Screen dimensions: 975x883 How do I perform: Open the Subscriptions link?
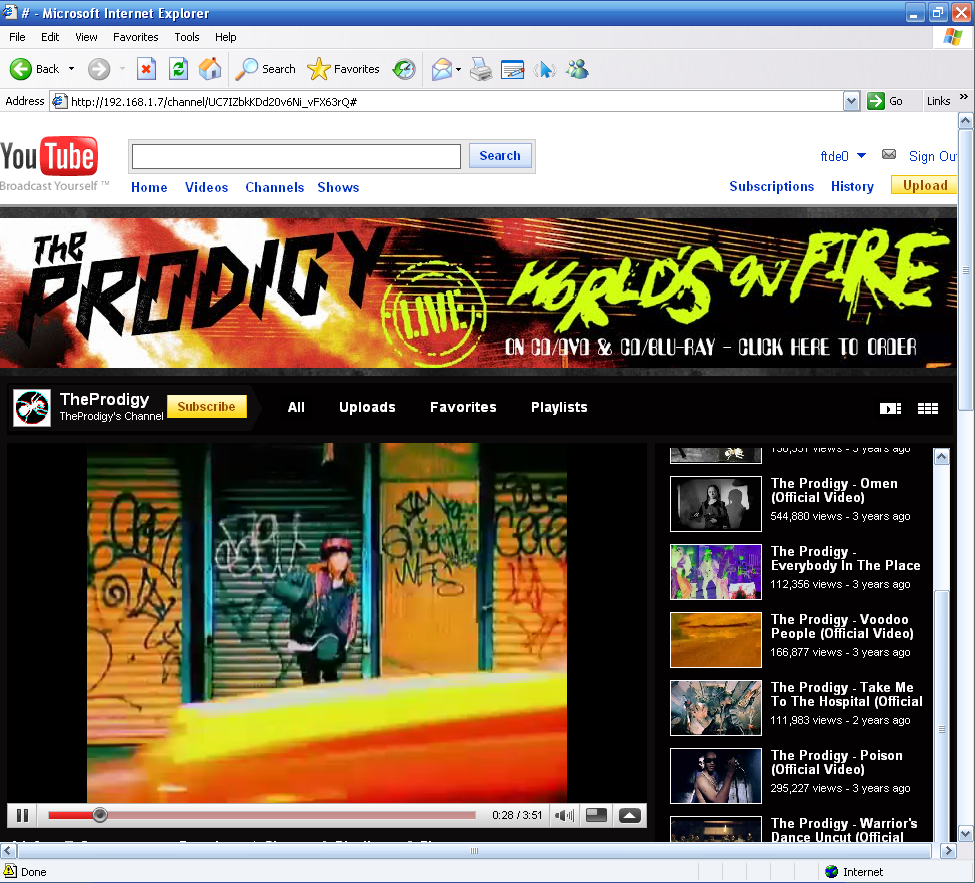[772, 186]
